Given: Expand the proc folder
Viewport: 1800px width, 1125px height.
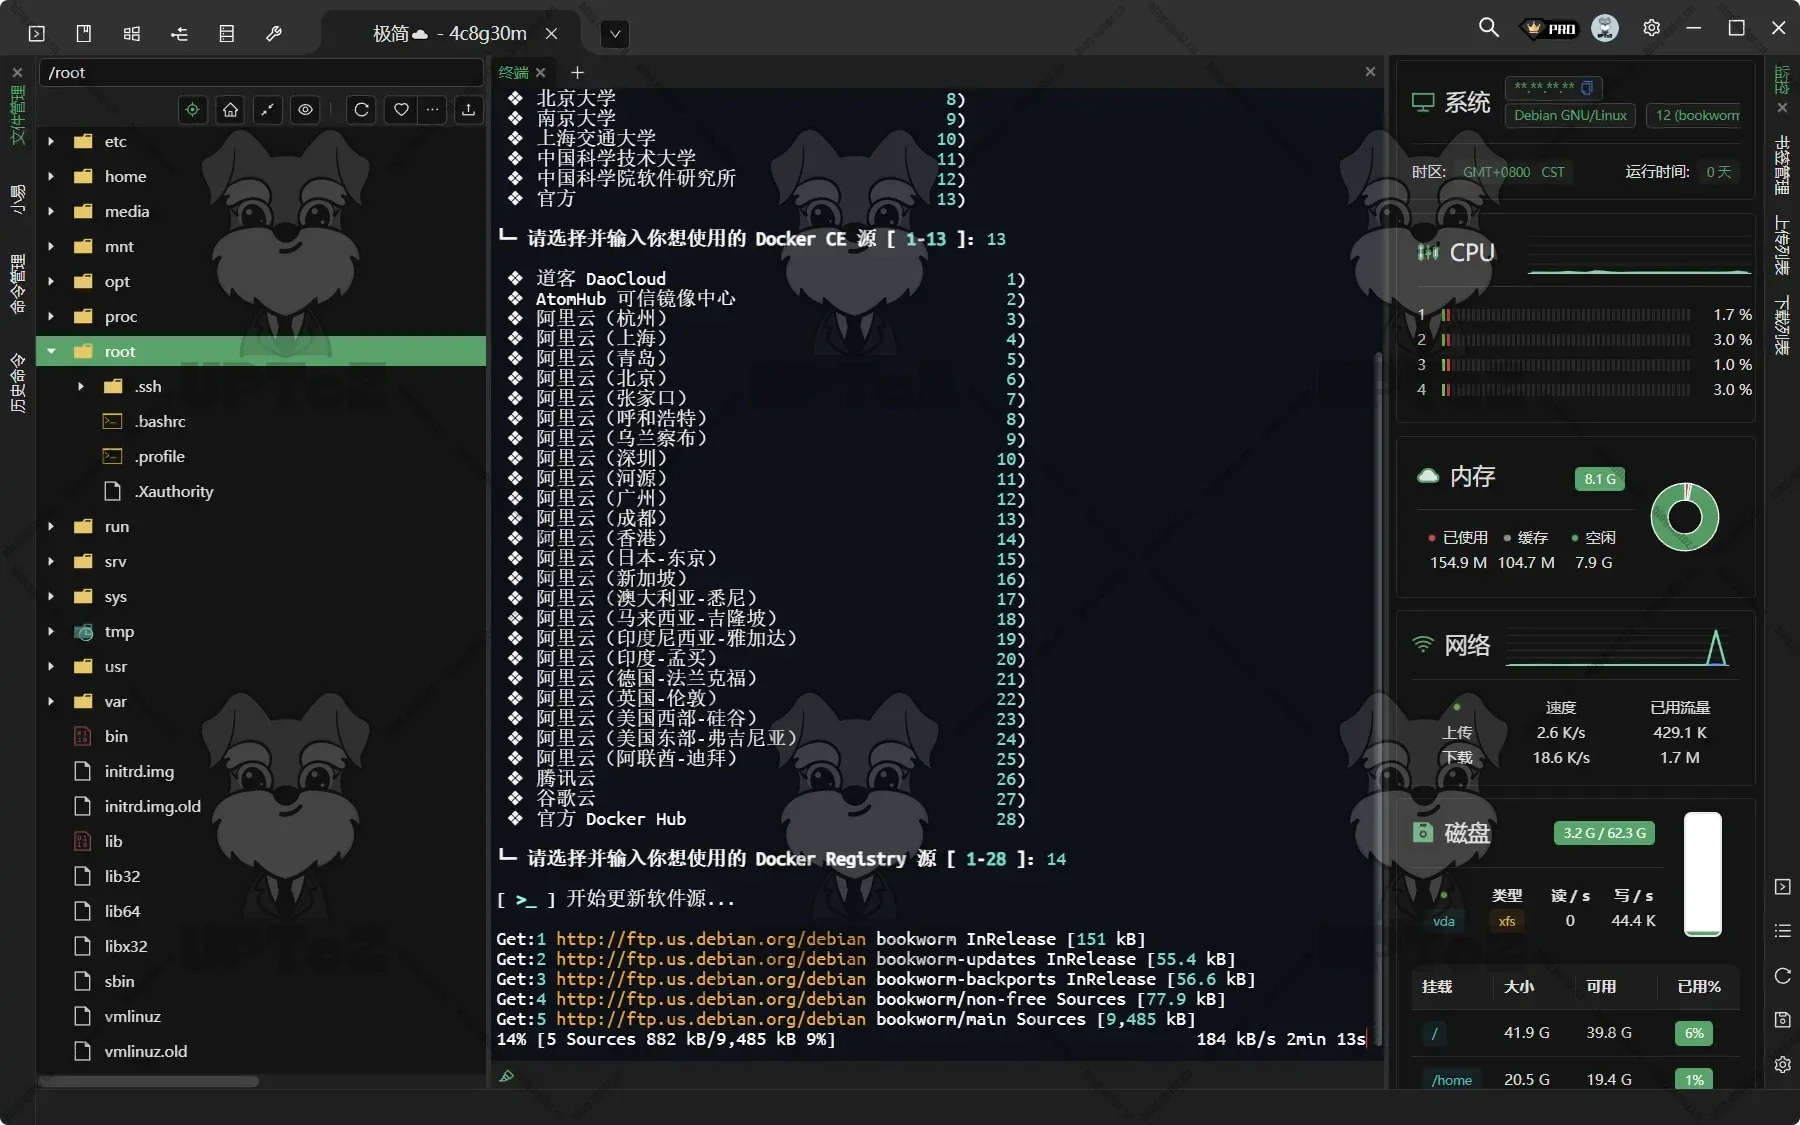Looking at the screenshot, I should (51, 317).
